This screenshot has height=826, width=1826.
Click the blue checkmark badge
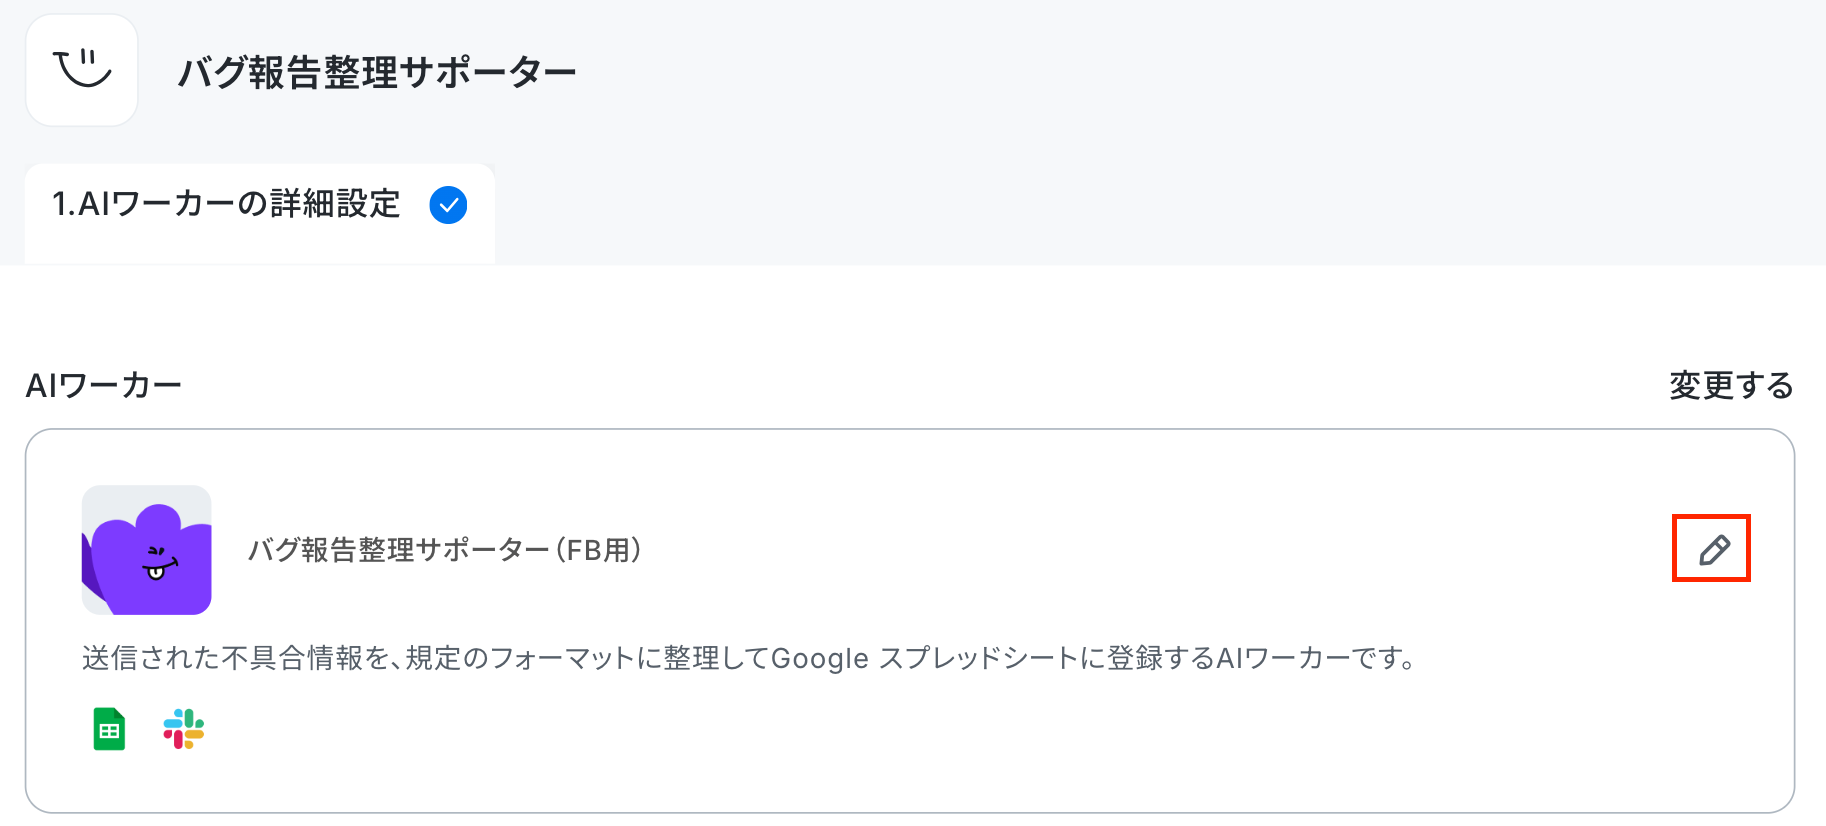point(448,205)
